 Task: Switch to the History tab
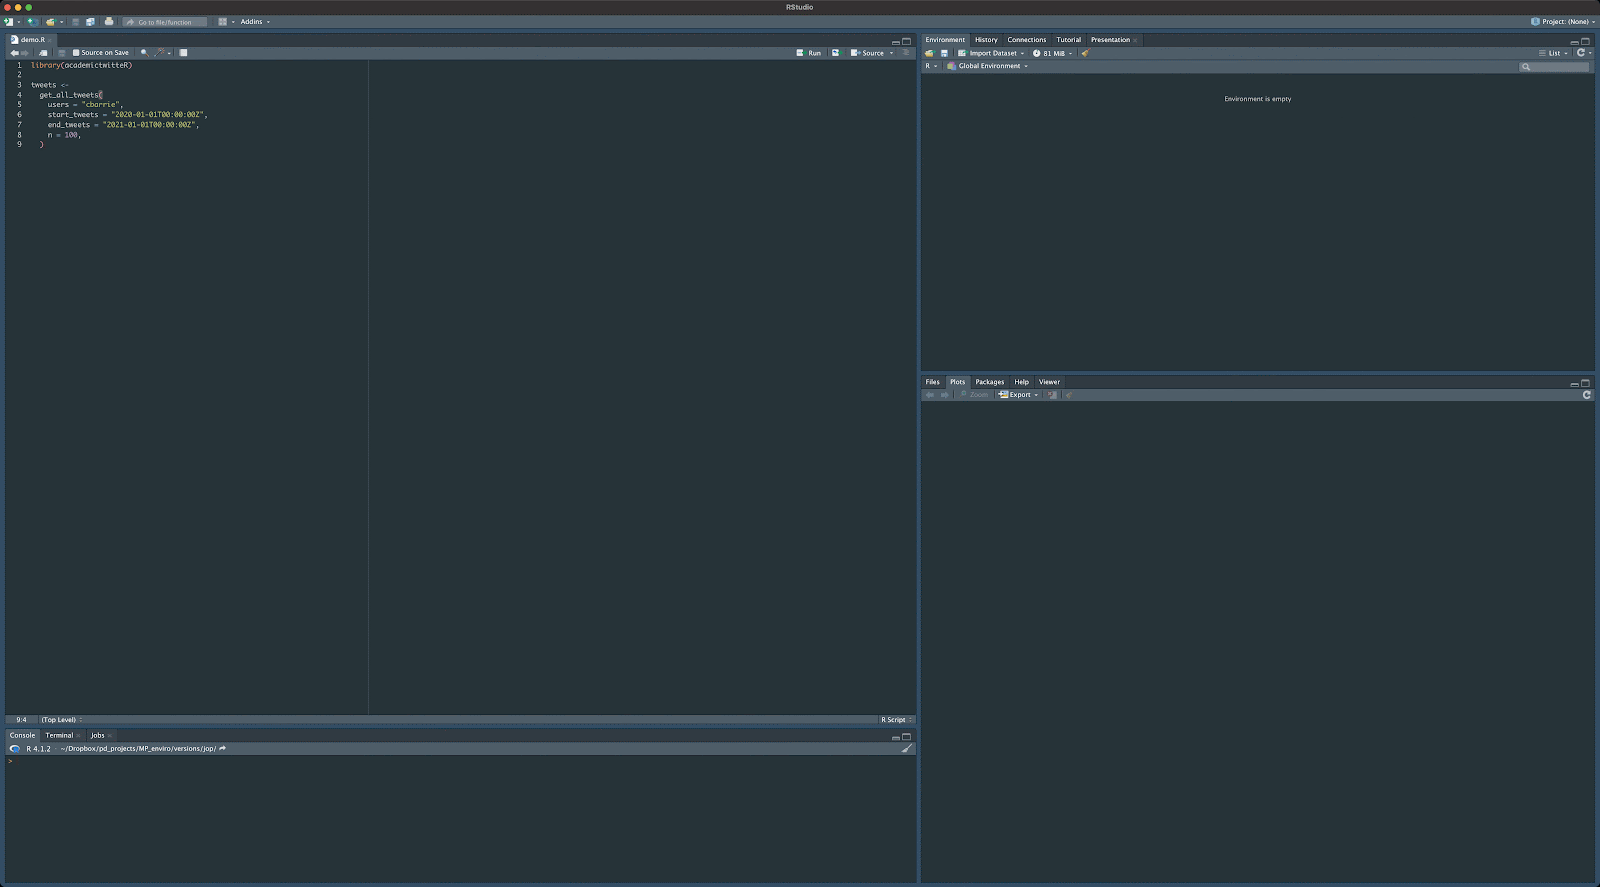point(986,40)
